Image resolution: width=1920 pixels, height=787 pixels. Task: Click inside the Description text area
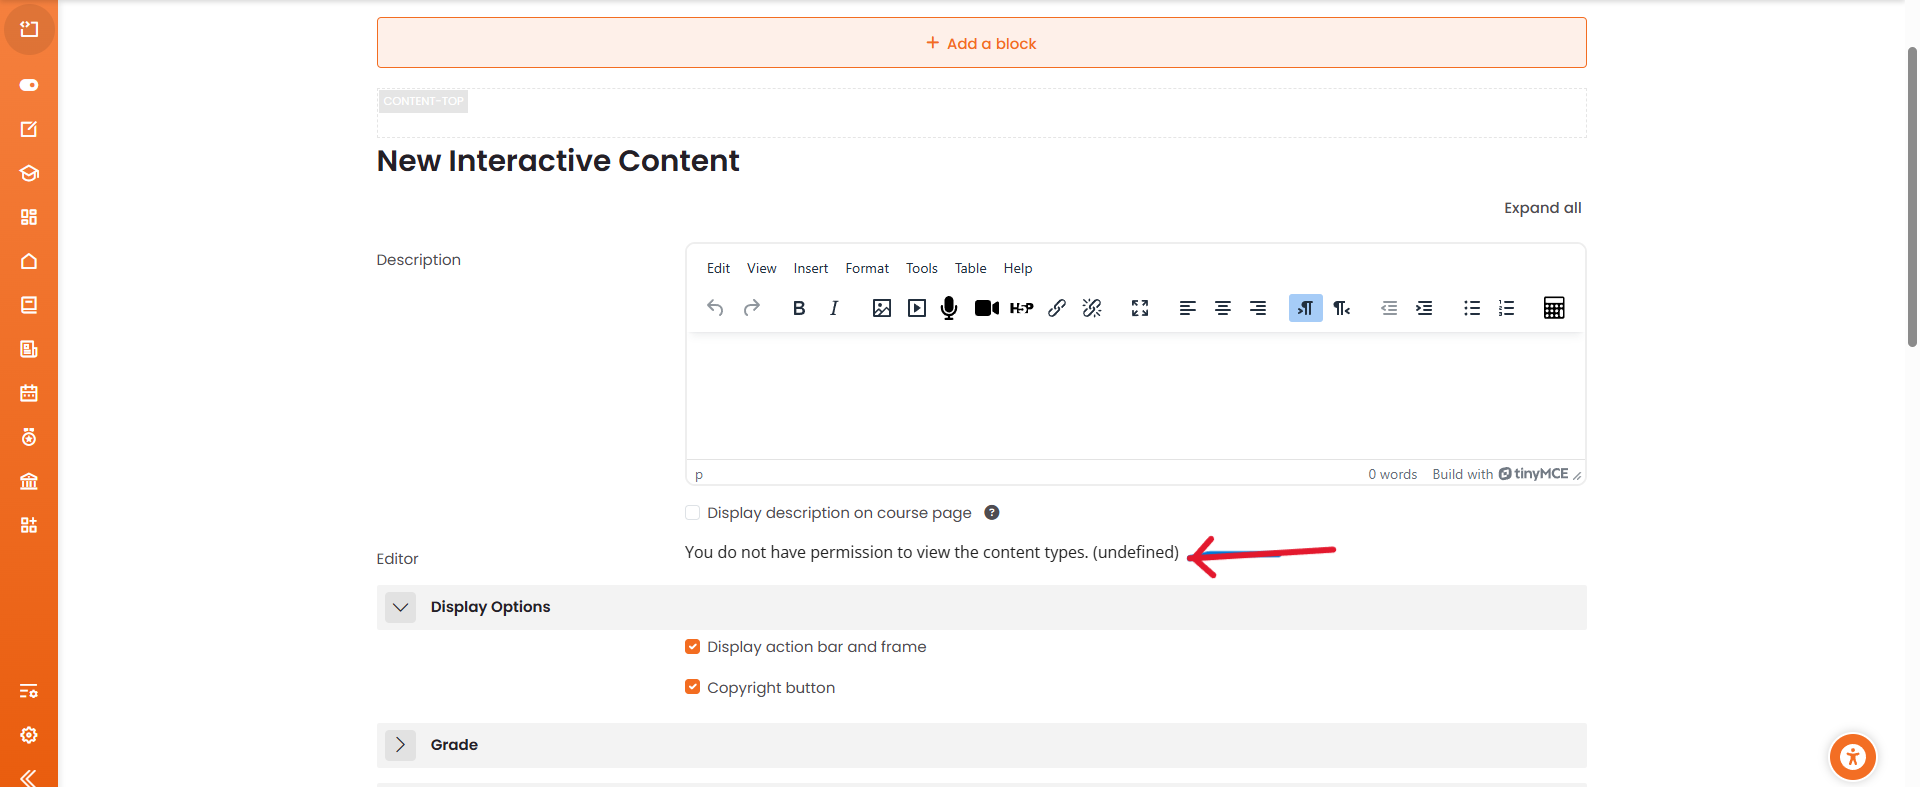(1135, 397)
